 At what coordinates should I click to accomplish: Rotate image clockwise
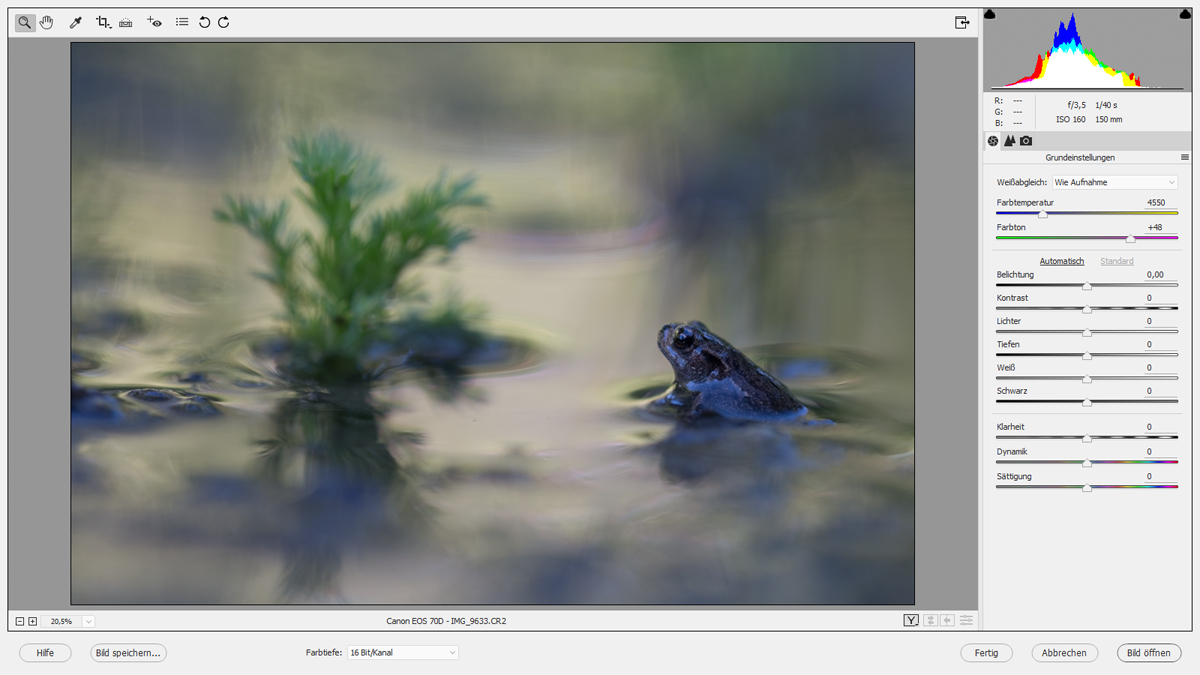pyautogui.click(x=224, y=22)
